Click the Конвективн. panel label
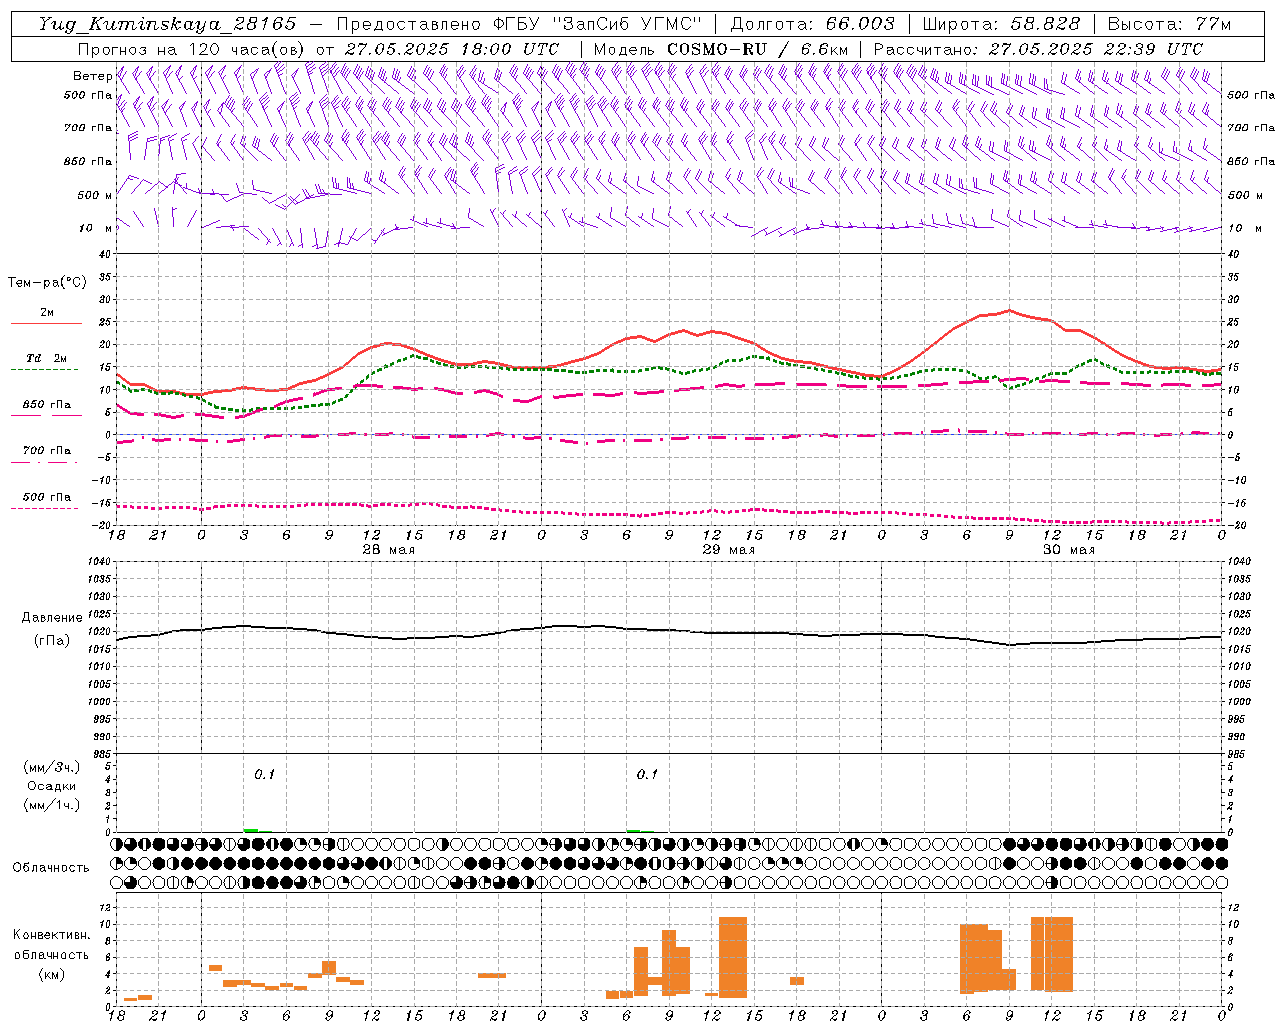Image resolution: width=1280 pixels, height=1024 pixels. 51,935
